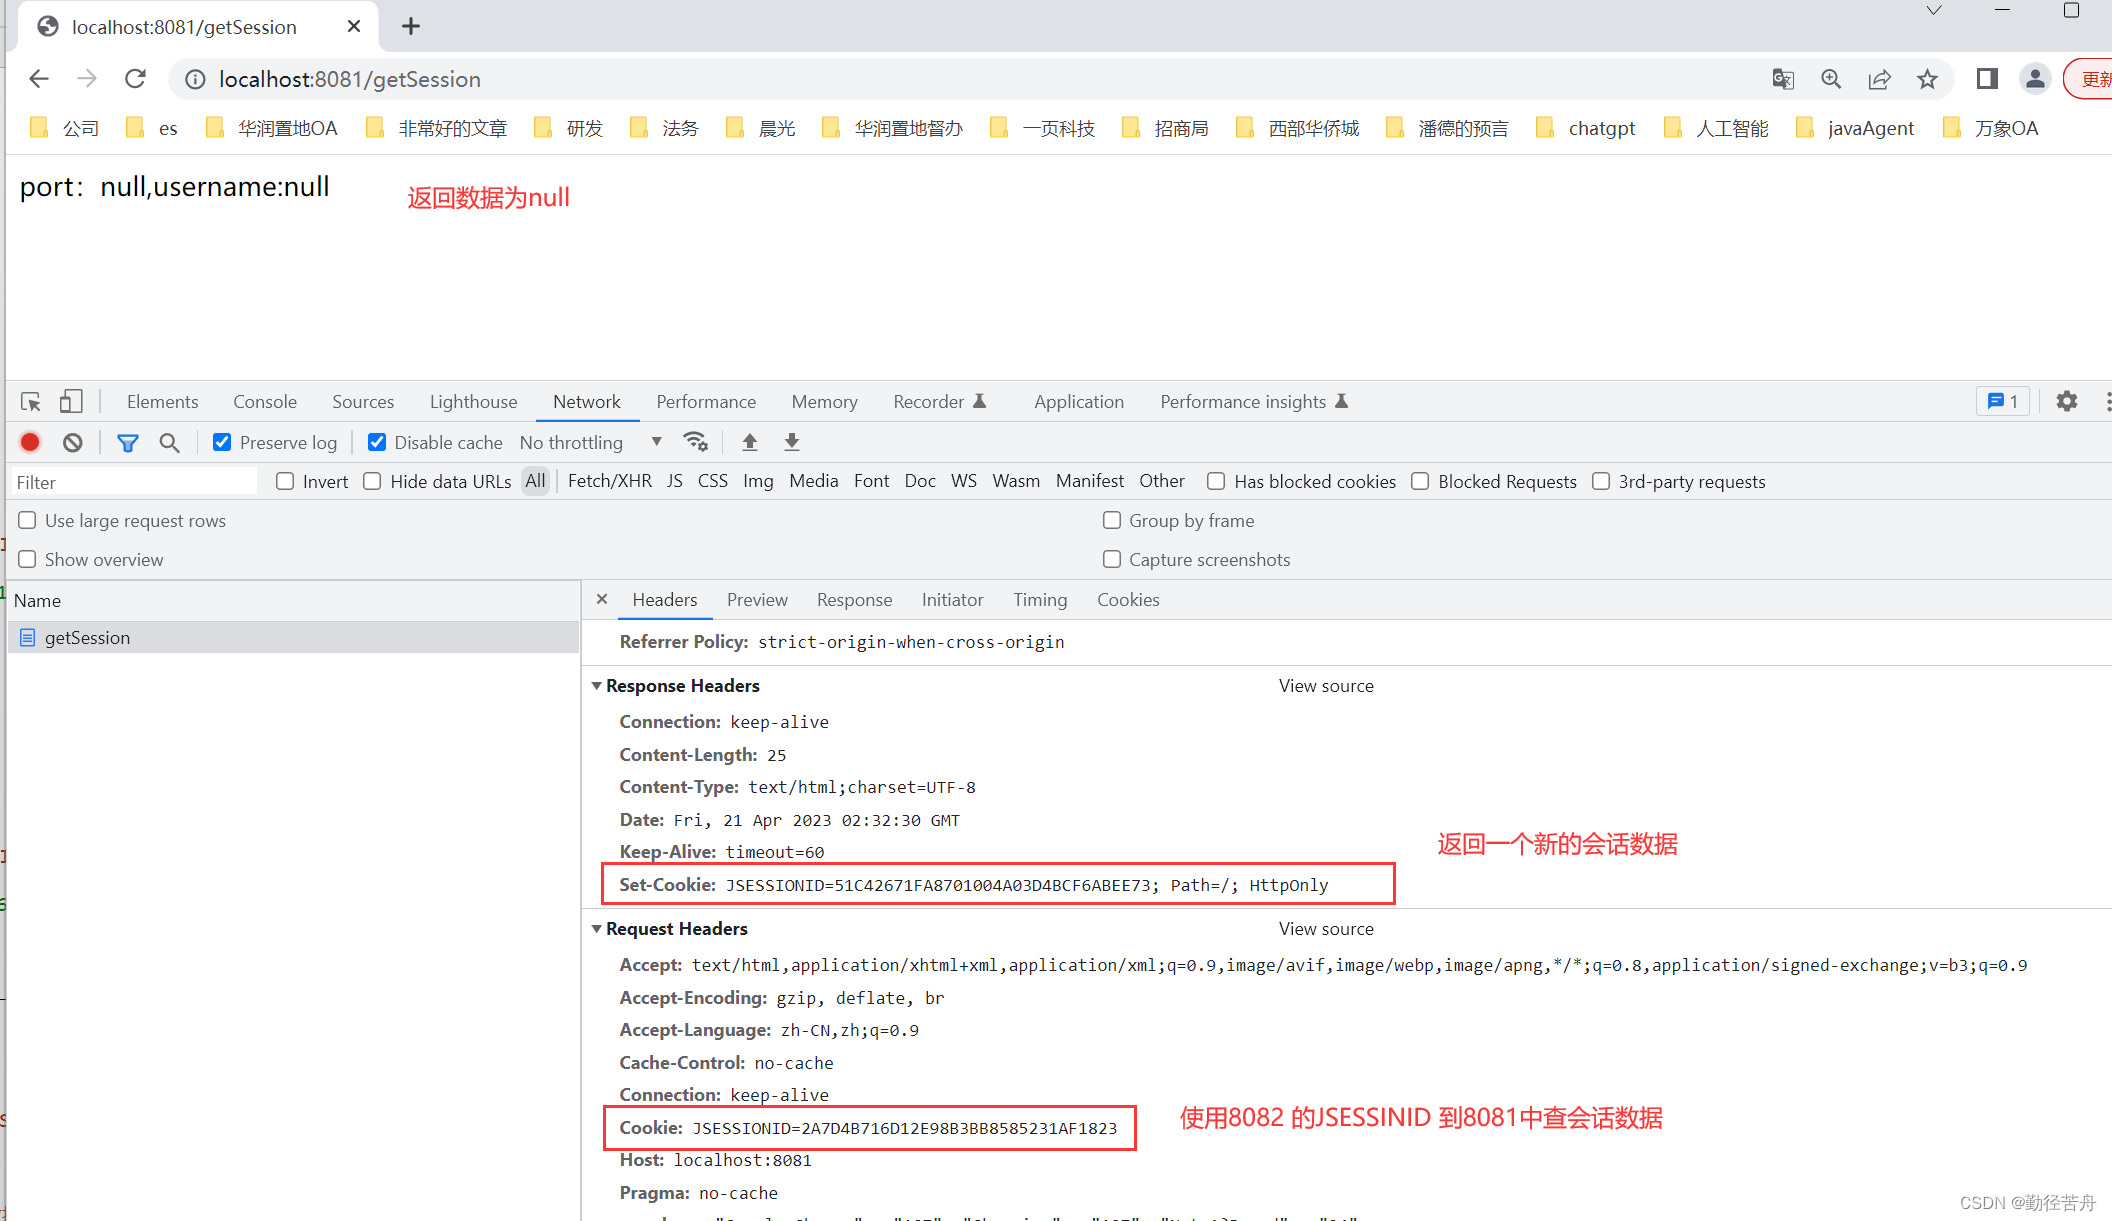Viewport: 2112px width, 1221px height.
Task: Check Blocked Requests
Action: click(1420, 481)
